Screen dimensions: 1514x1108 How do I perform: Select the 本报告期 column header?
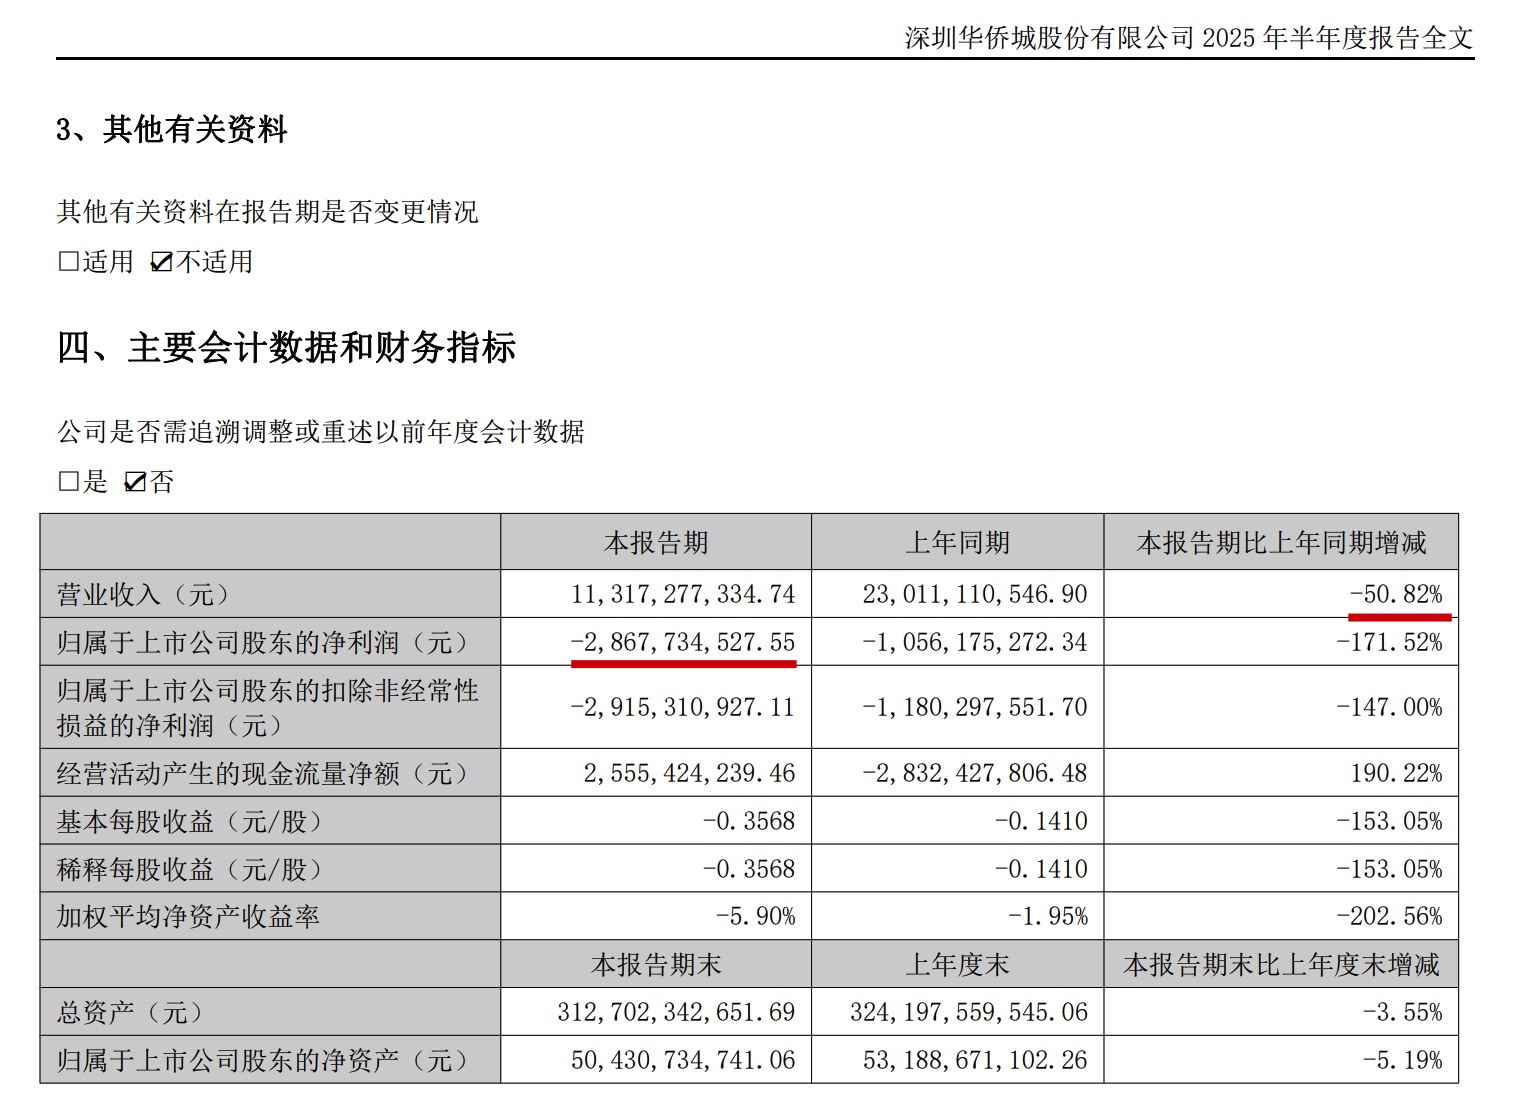coord(655,543)
